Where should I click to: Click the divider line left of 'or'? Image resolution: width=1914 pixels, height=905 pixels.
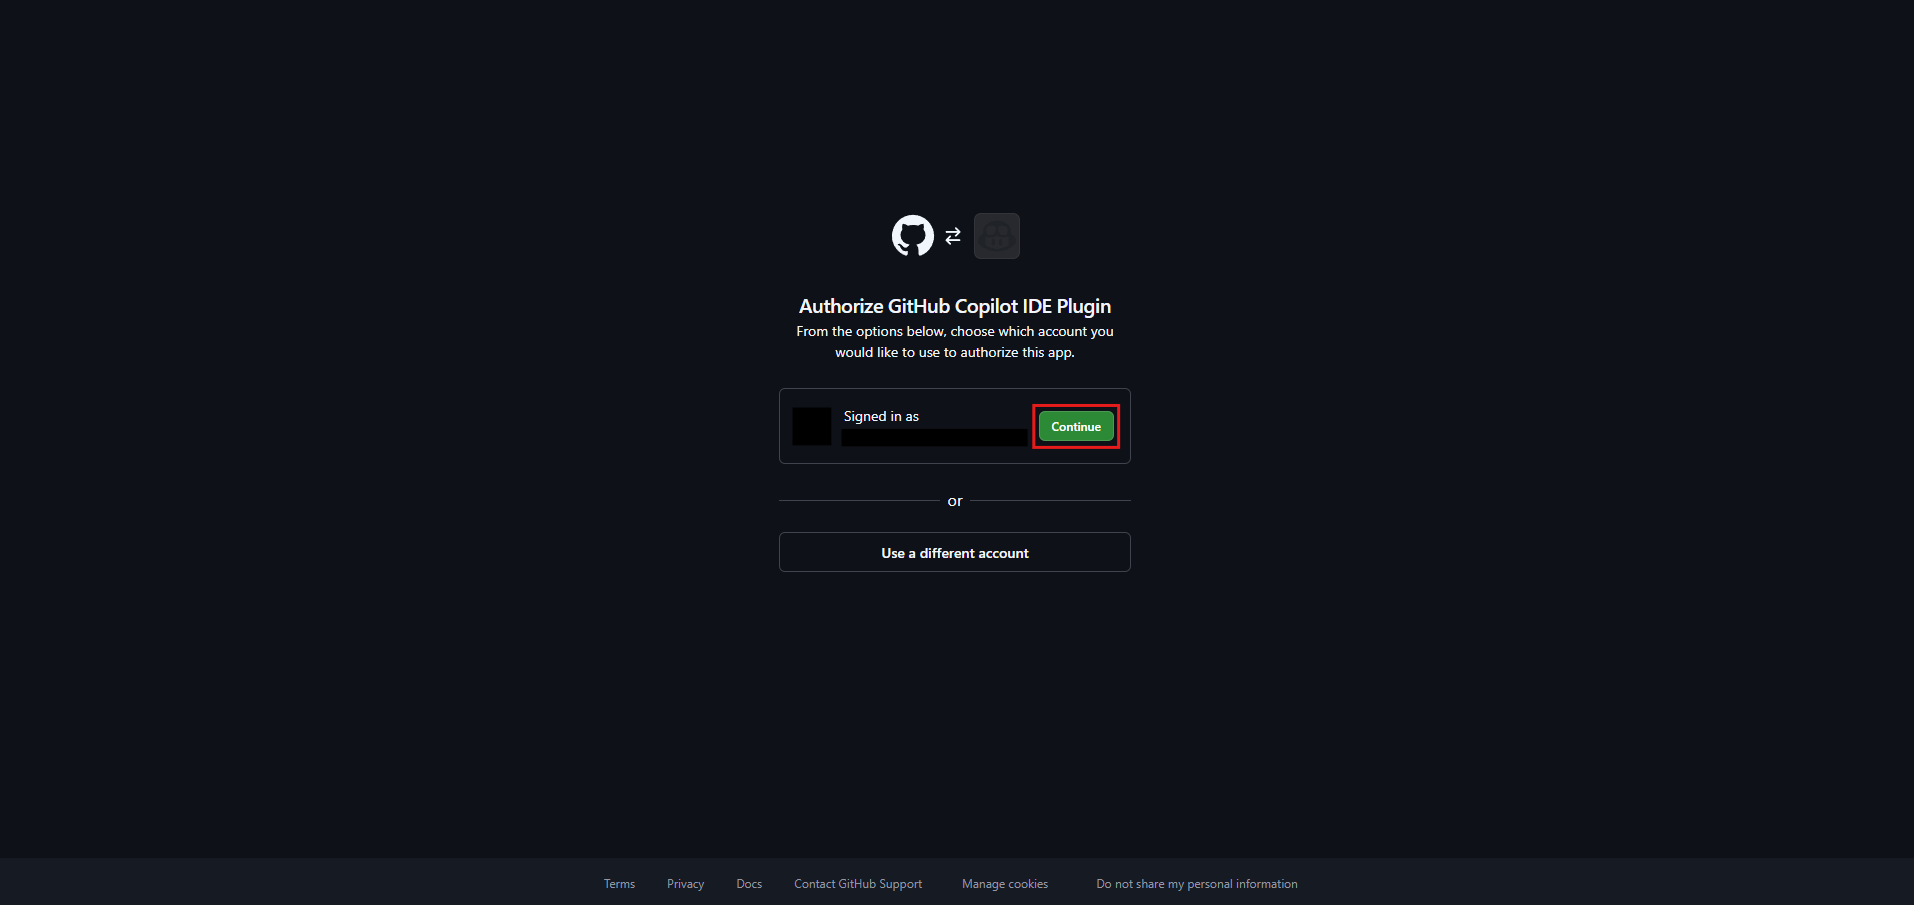pyautogui.click(x=858, y=500)
